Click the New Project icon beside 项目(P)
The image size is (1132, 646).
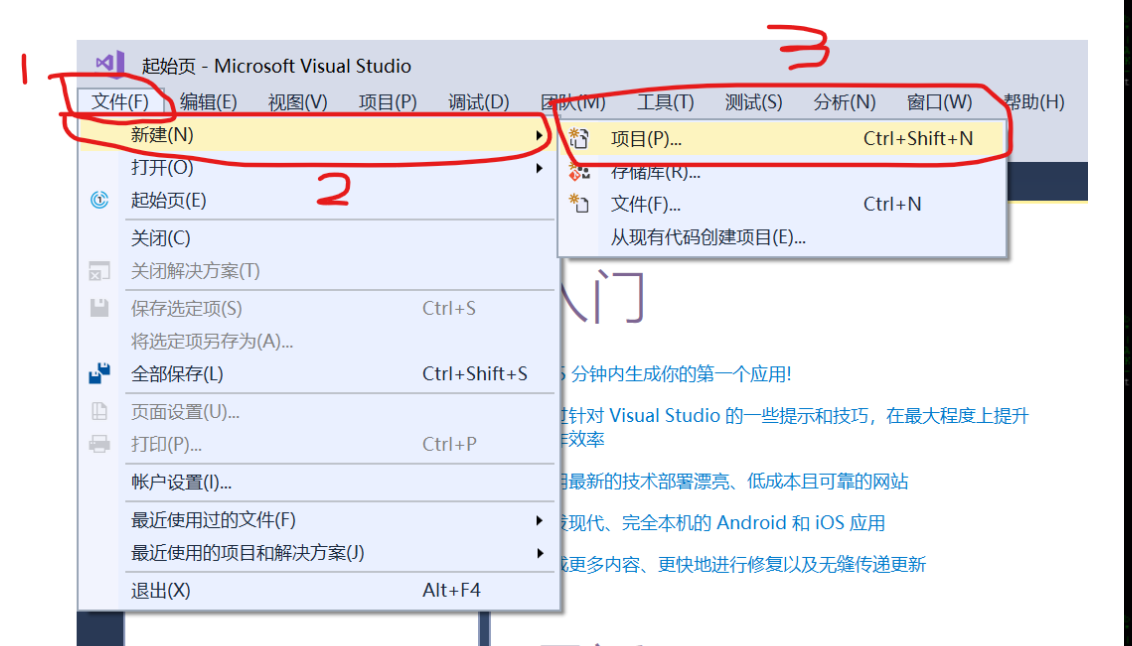click(x=578, y=139)
